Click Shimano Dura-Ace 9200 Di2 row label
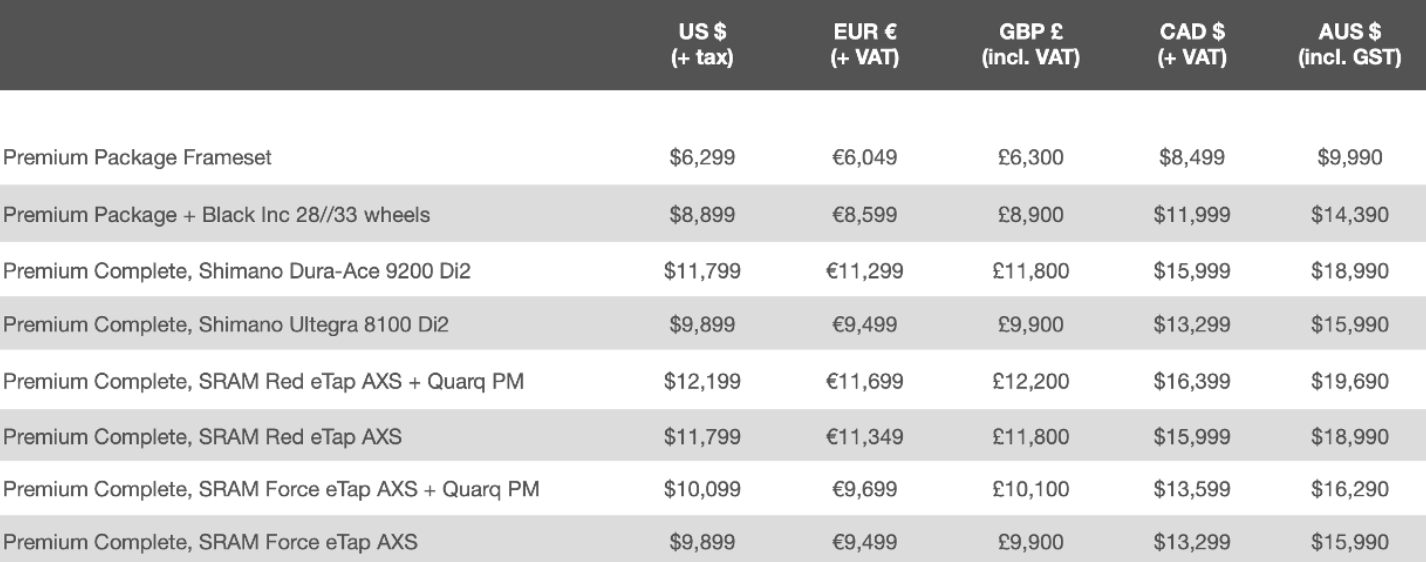 pyautogui.click(x=236, y=270)
